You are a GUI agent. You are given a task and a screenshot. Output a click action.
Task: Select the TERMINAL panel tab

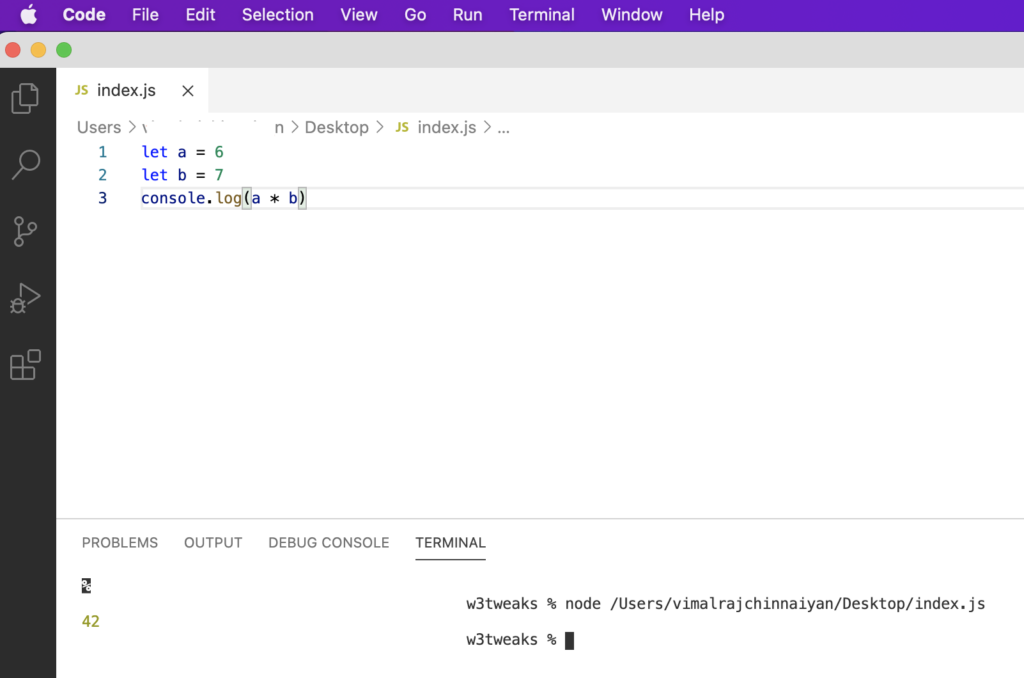[x=451, y=543]
